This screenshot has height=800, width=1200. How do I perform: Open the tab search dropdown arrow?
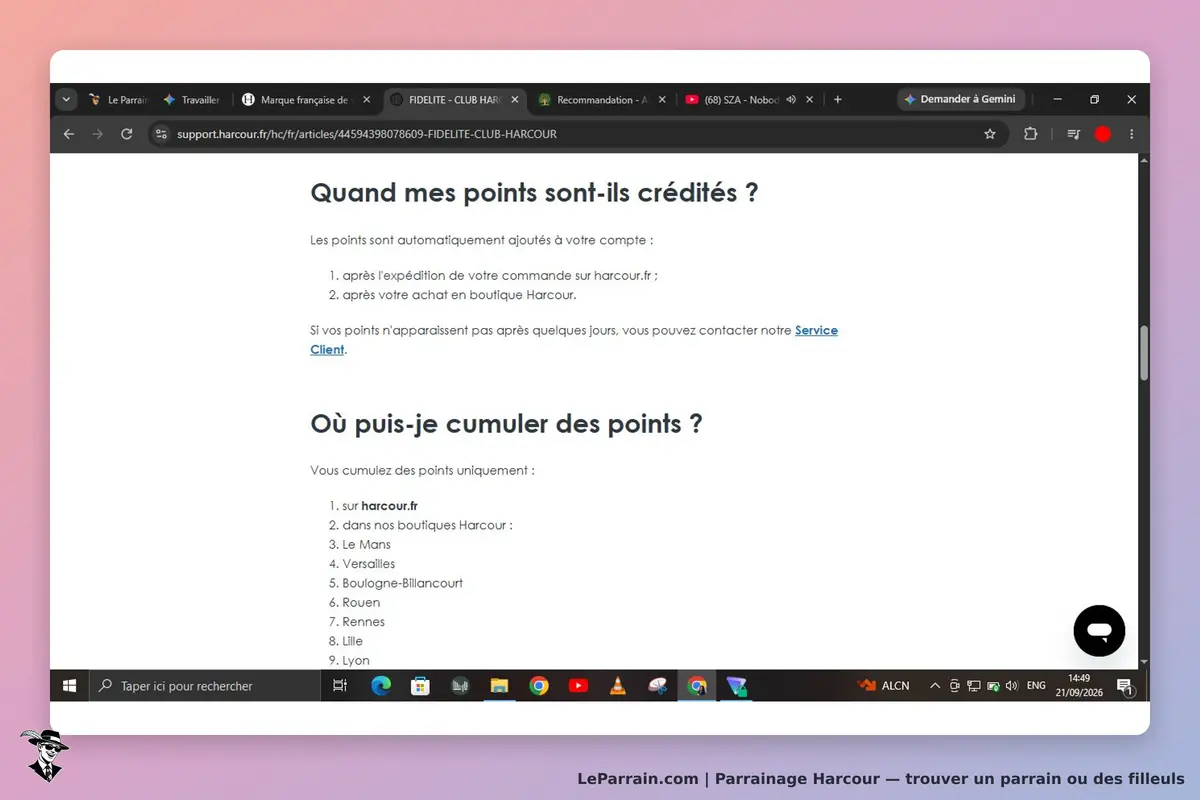[67, 100]
